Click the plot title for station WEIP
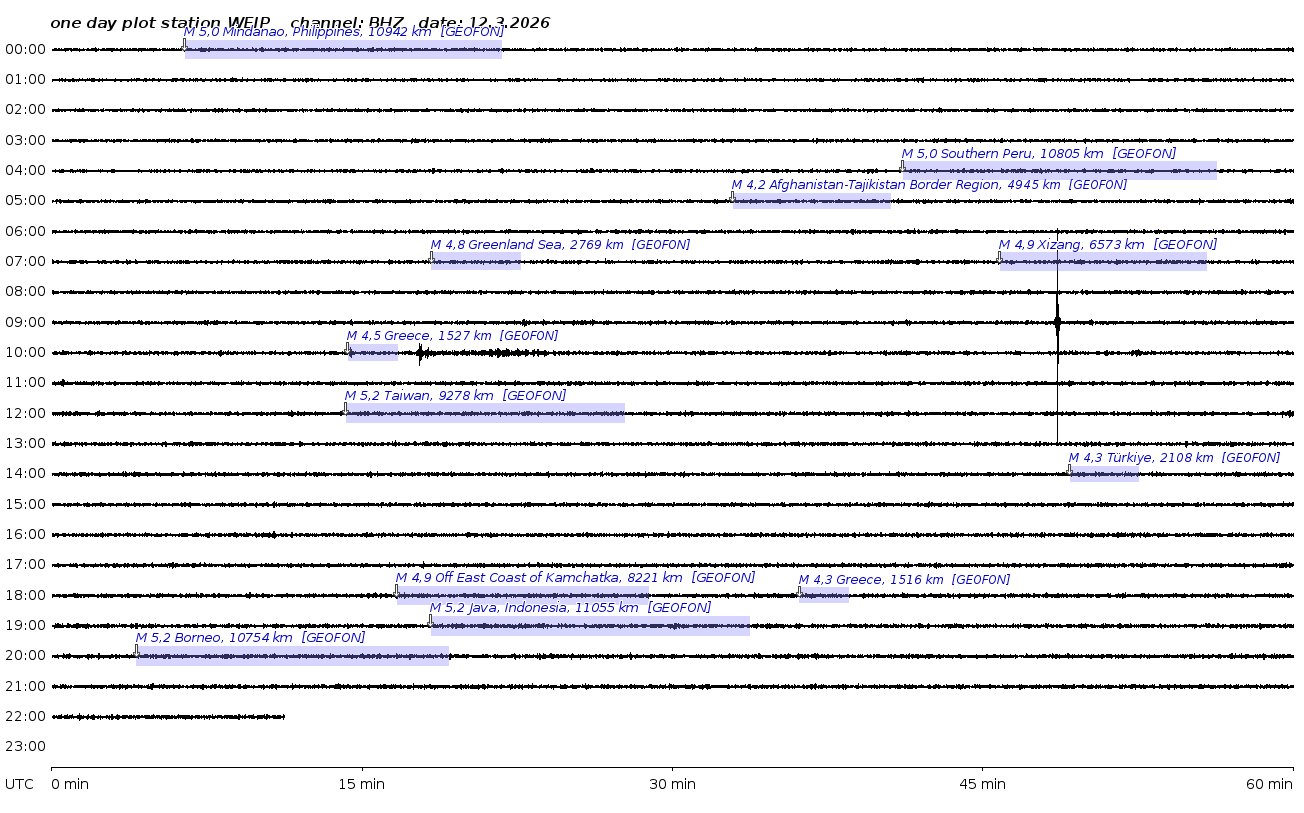 pos(300,22)
